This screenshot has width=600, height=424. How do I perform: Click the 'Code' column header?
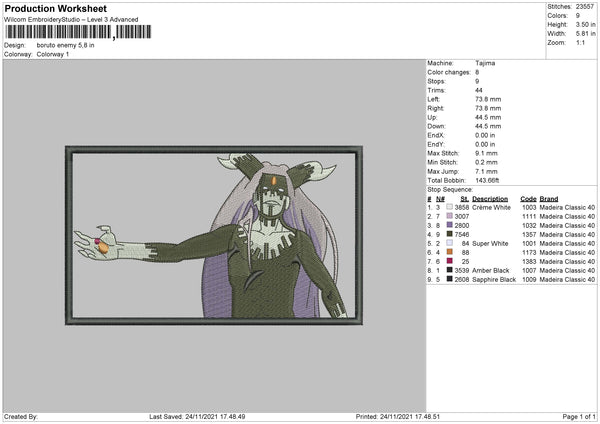click(528, 199)
